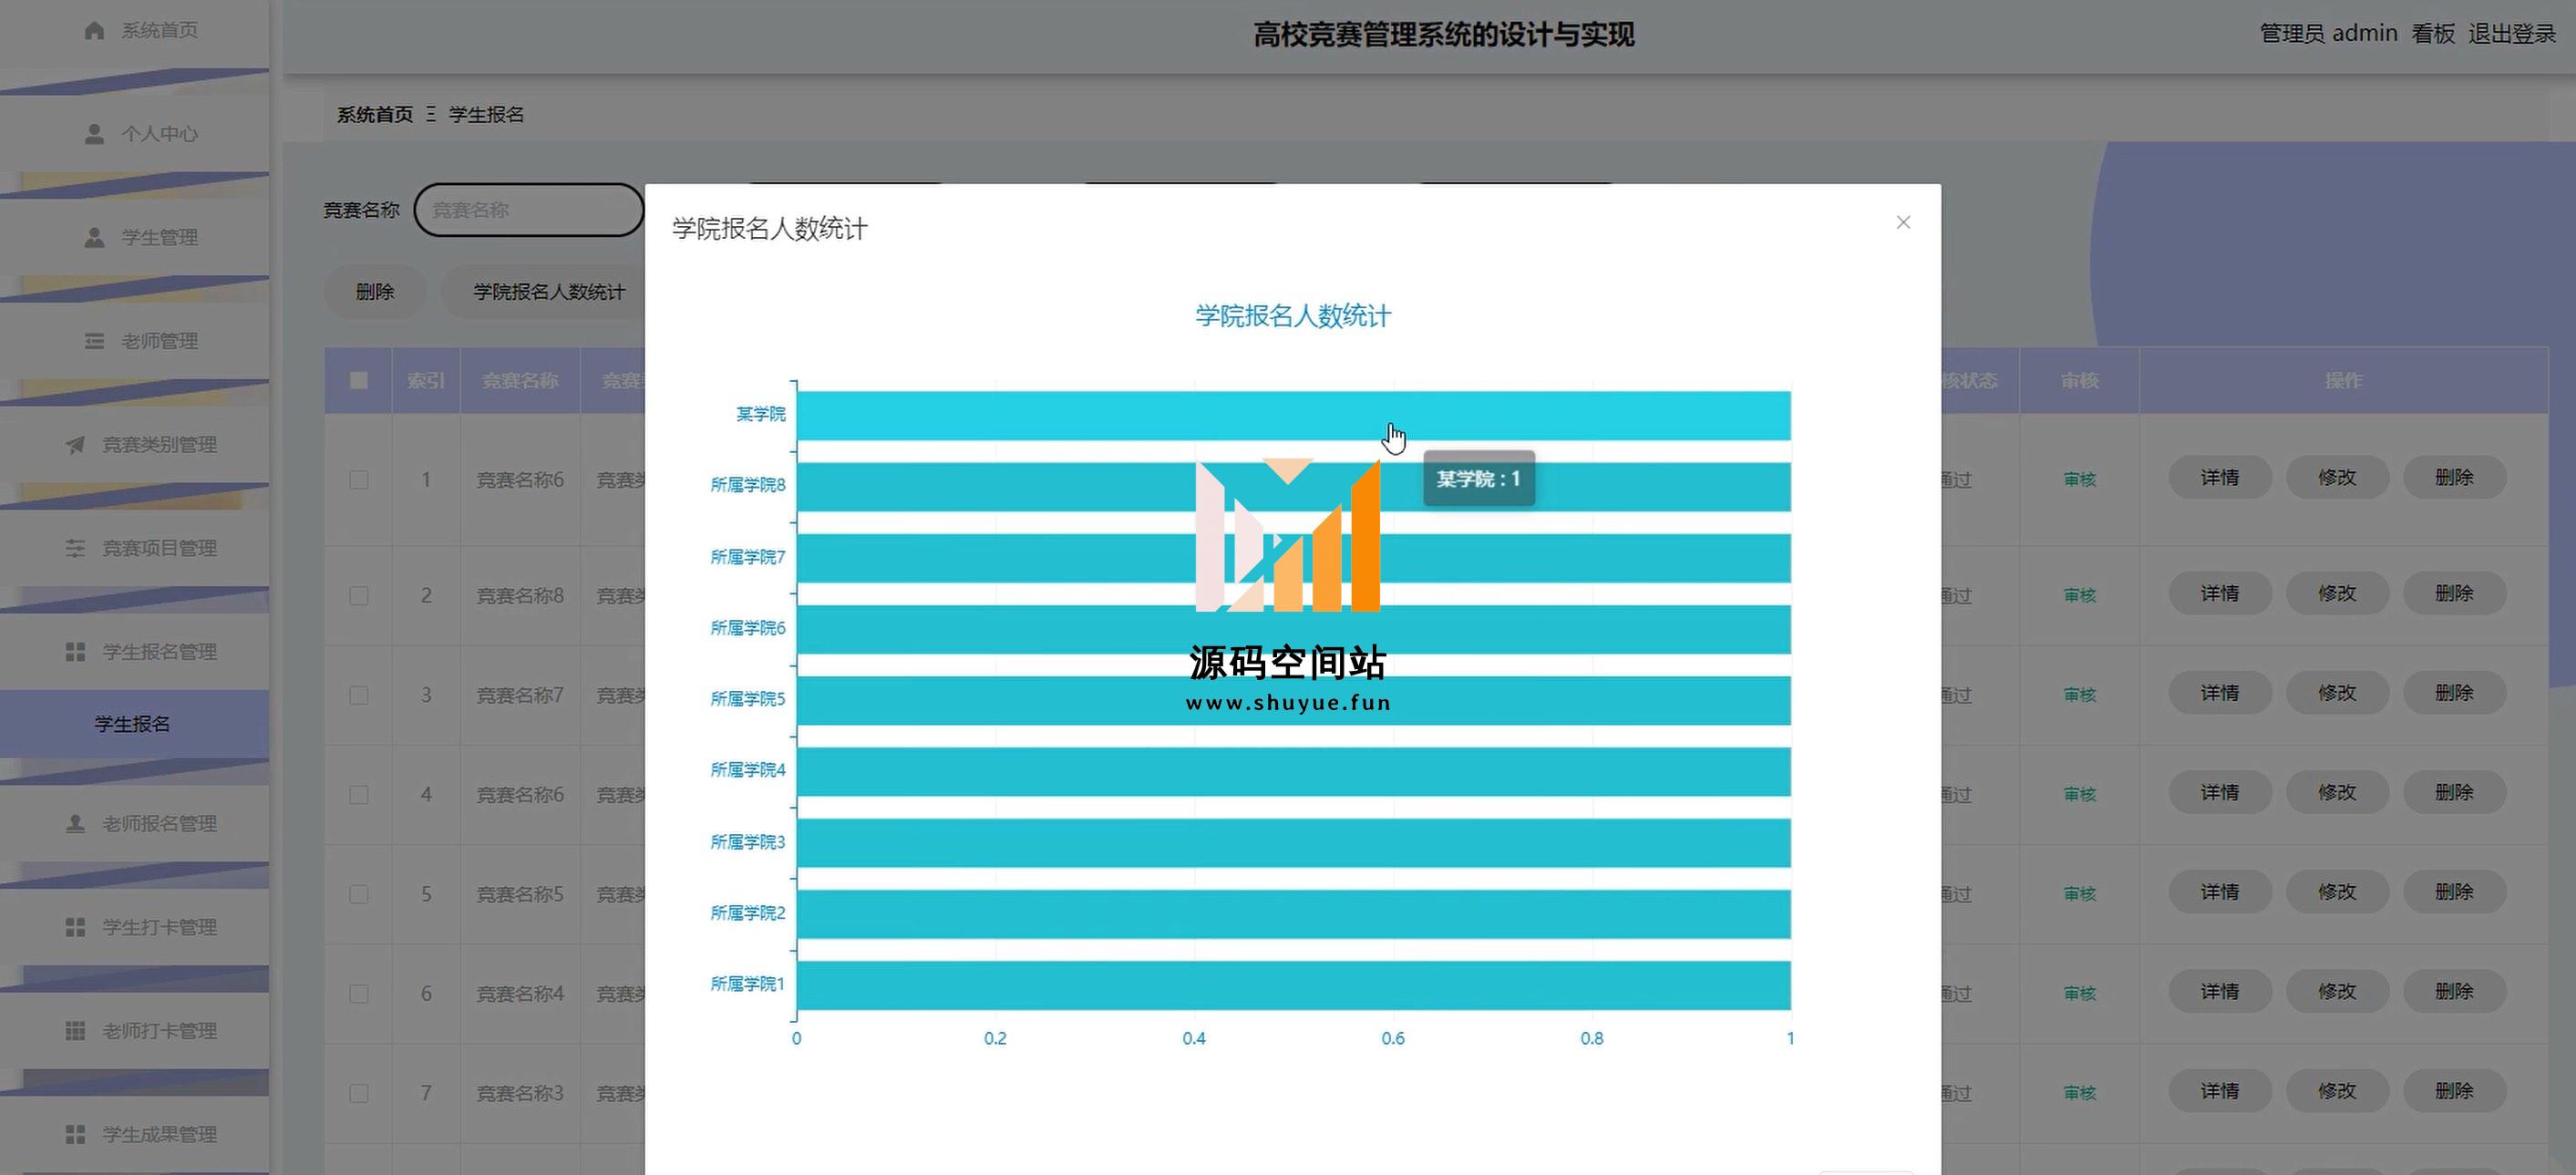Click the 竞赛类别管理 paper-plane icon
Screen dimensions: 2576x1175
[75, 445]
